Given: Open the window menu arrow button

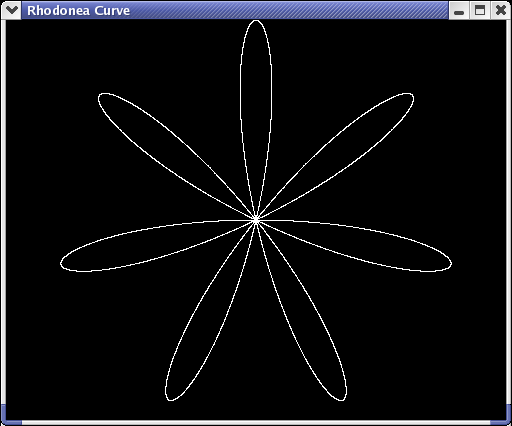Looking at the screenshot, I should (12, 10).
